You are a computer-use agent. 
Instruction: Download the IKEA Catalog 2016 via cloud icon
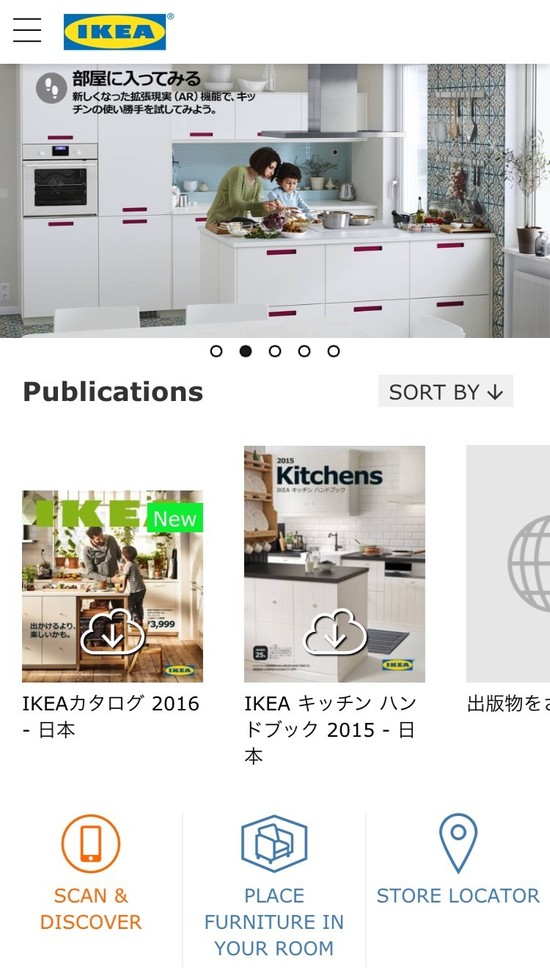click(113, 631)
